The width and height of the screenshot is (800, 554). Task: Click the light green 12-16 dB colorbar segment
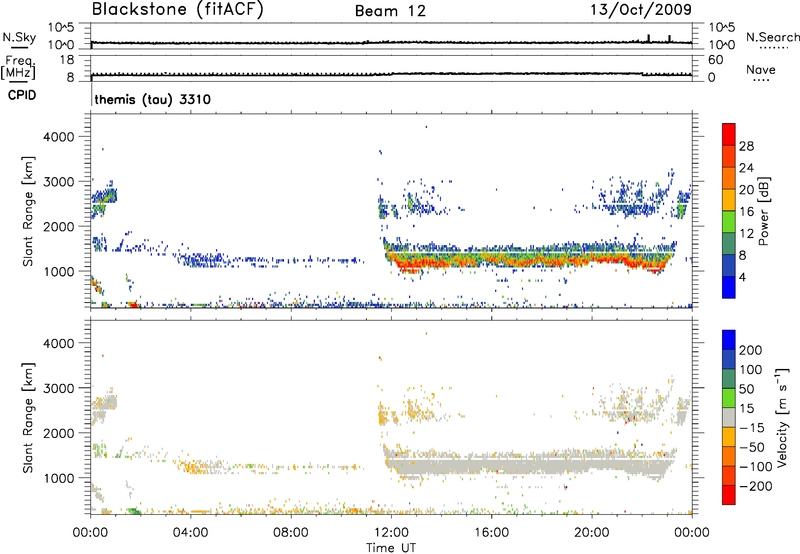pos(729,221)
